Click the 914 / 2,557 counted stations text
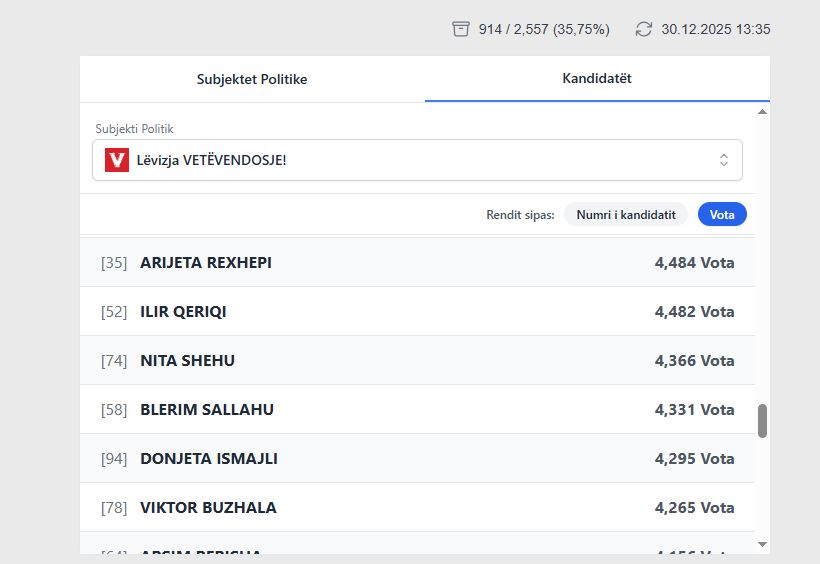 click(544, 29)
